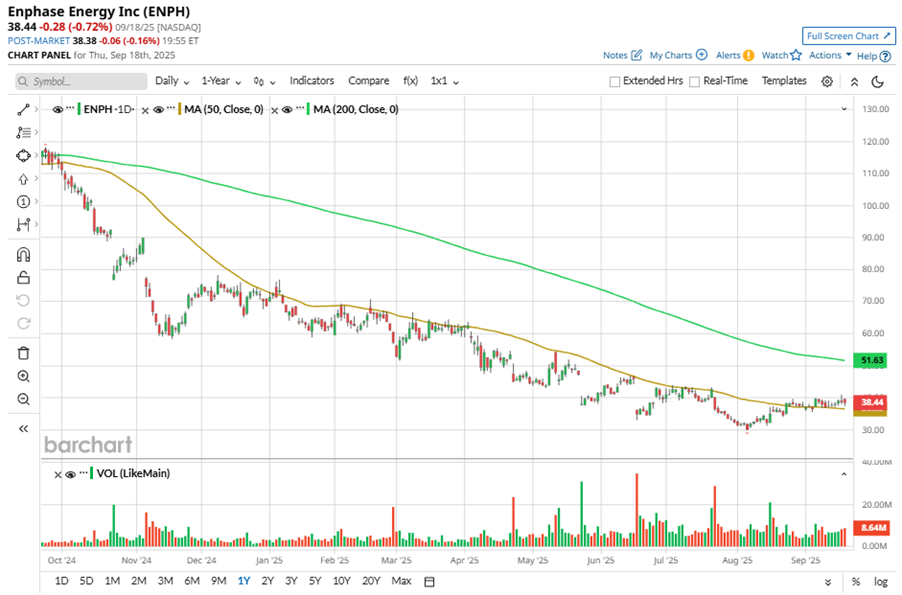
Task: Add to Watch list star
Action: 796,55
